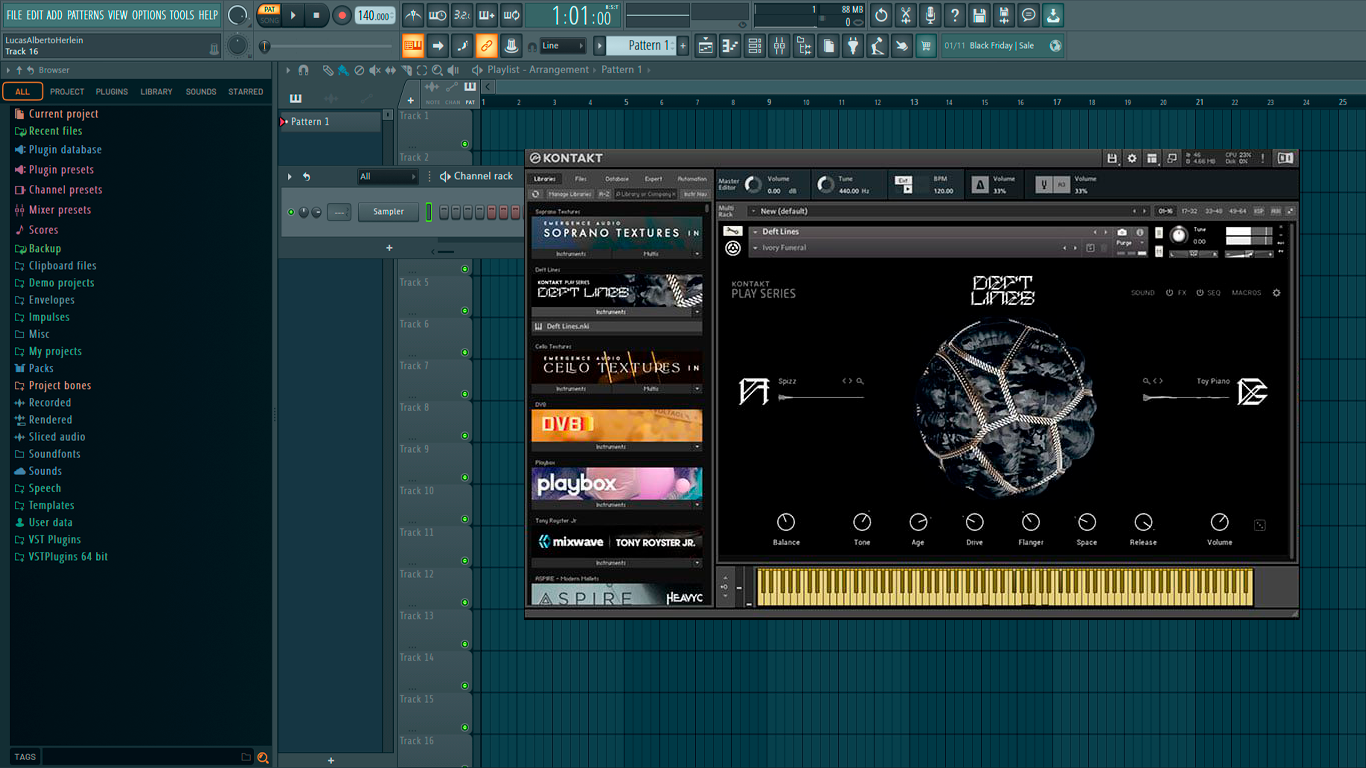Click the microphone one-click recording icon
Viewport: 1366px width, 768px height.
[x=930, y=16]
